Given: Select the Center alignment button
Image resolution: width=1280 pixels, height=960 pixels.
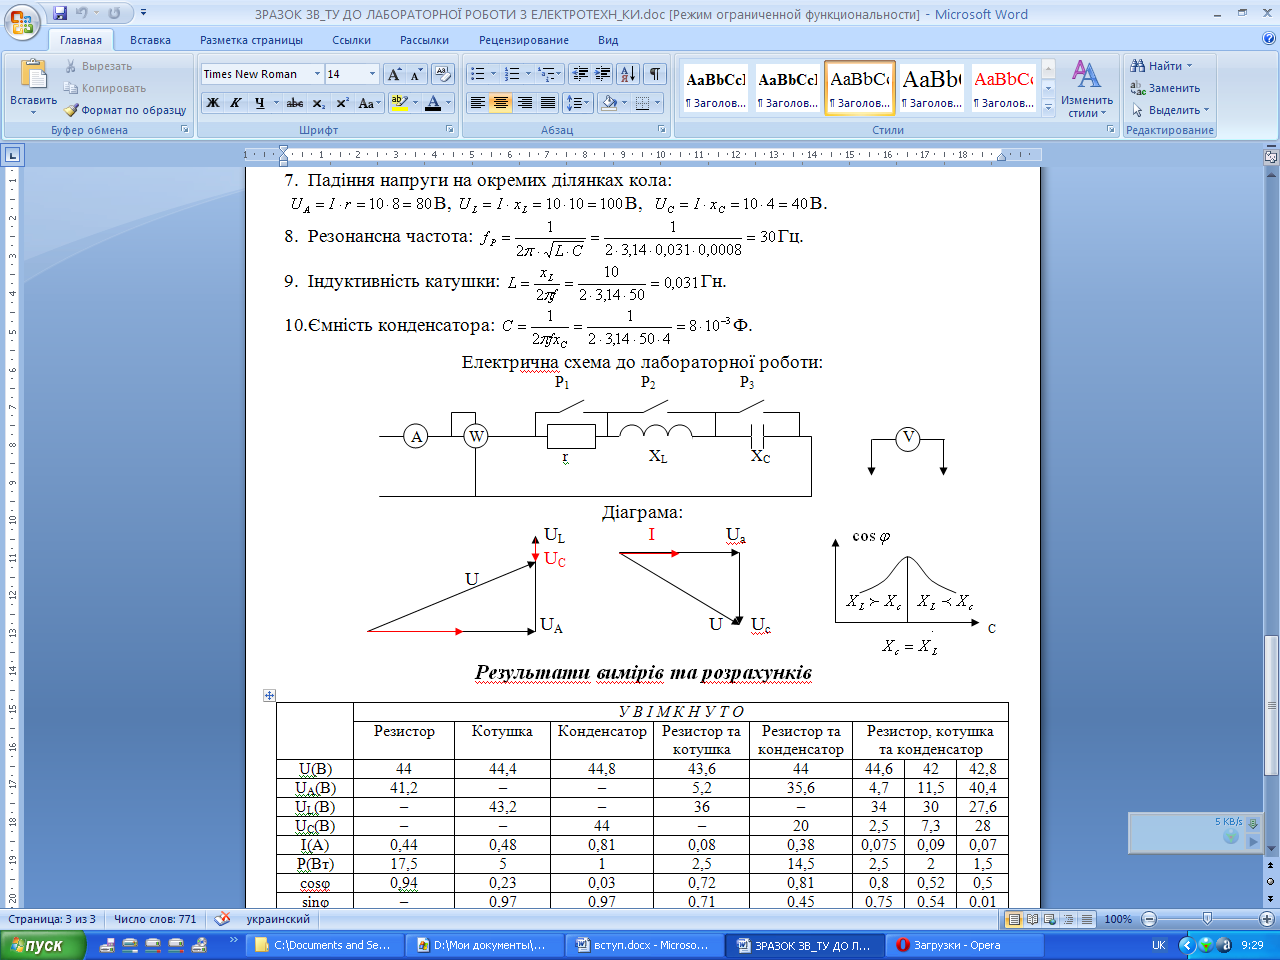Looking at the screenshot, I should tap(501, 102).
